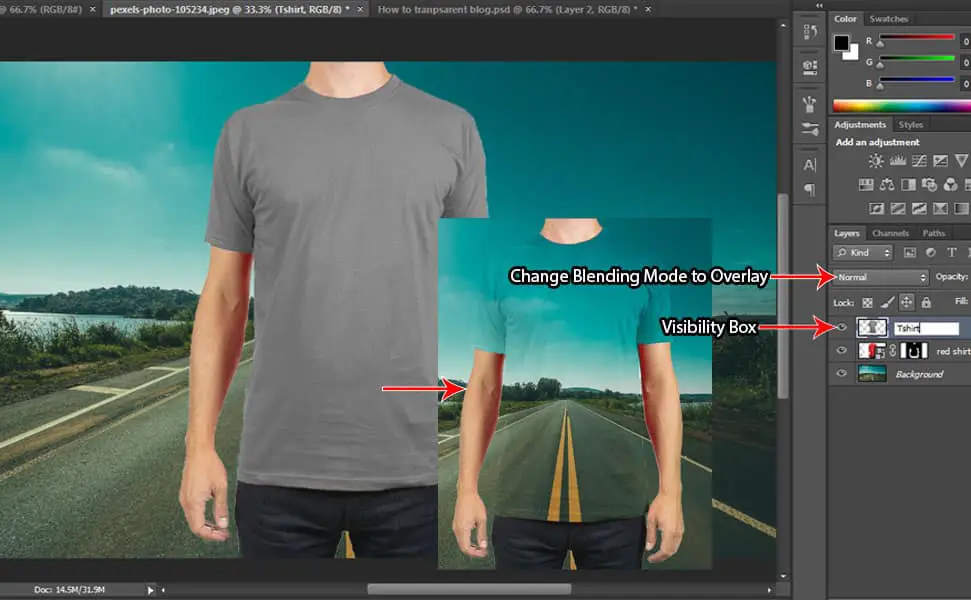Open the Curves adjustment
Screen dimensions: 971x600
[x=918, y=160]
